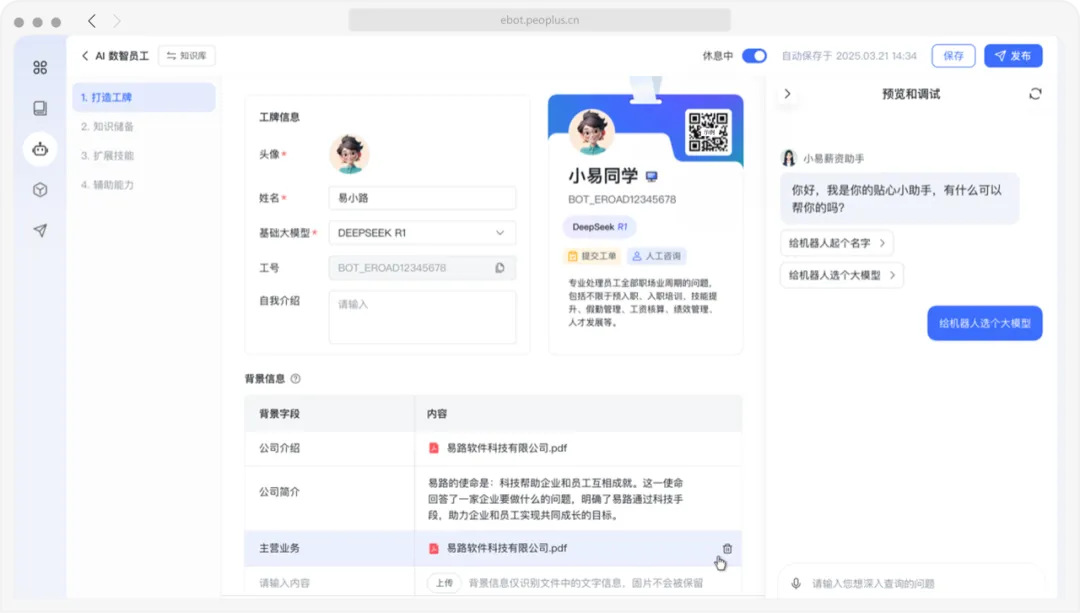Open the knowledge book icon in left sidebar
This screenshot has height=613, width=1080.
click(x=40, y=108)
